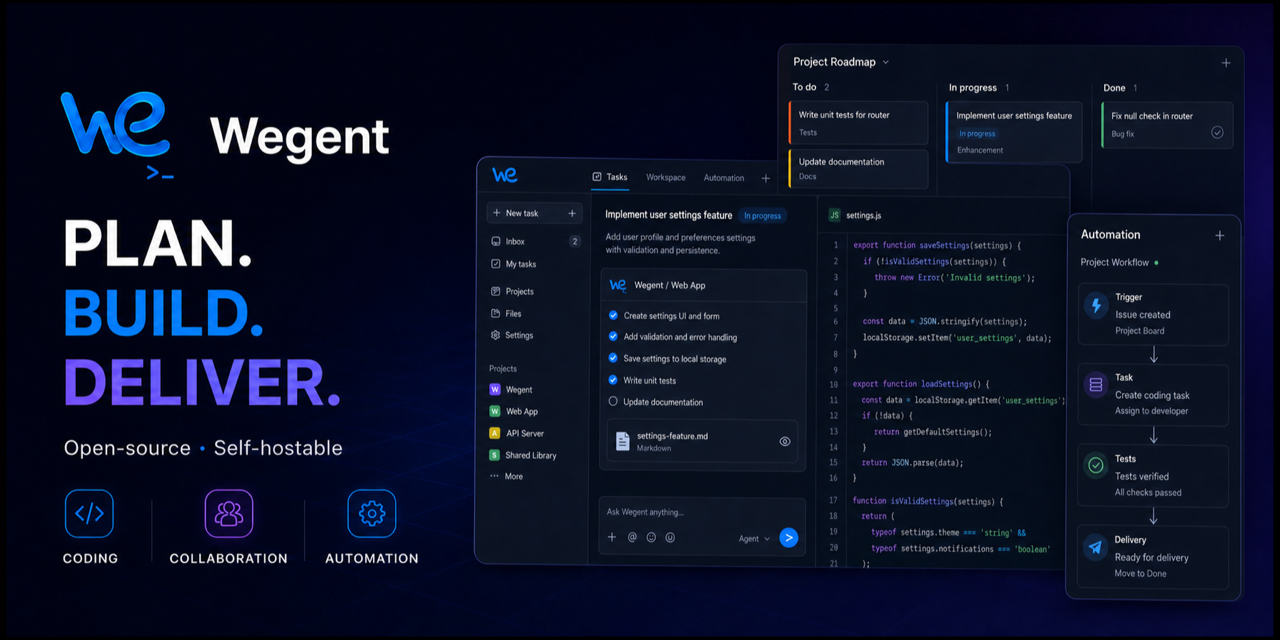Click the 'In progress' status badge on task title
Viewport: 1280px width, 640px height.
pos(763,216)
